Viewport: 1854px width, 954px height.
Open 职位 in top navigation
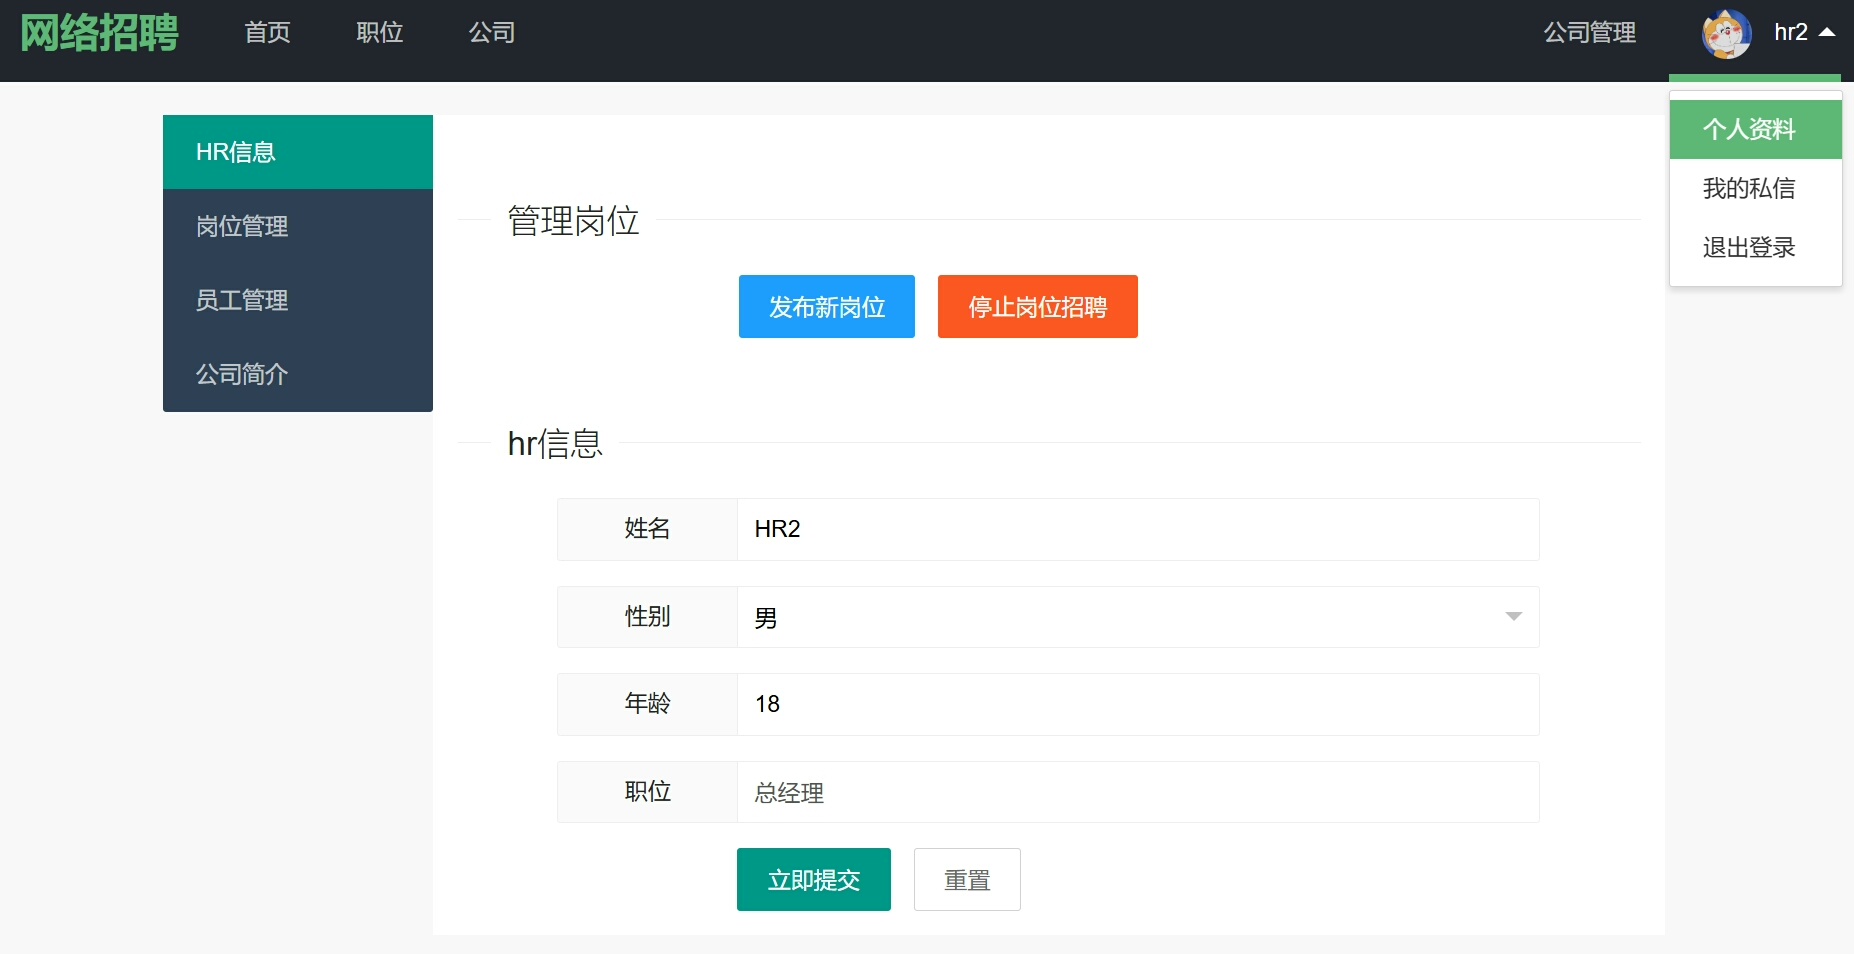[x=380, y=33]
